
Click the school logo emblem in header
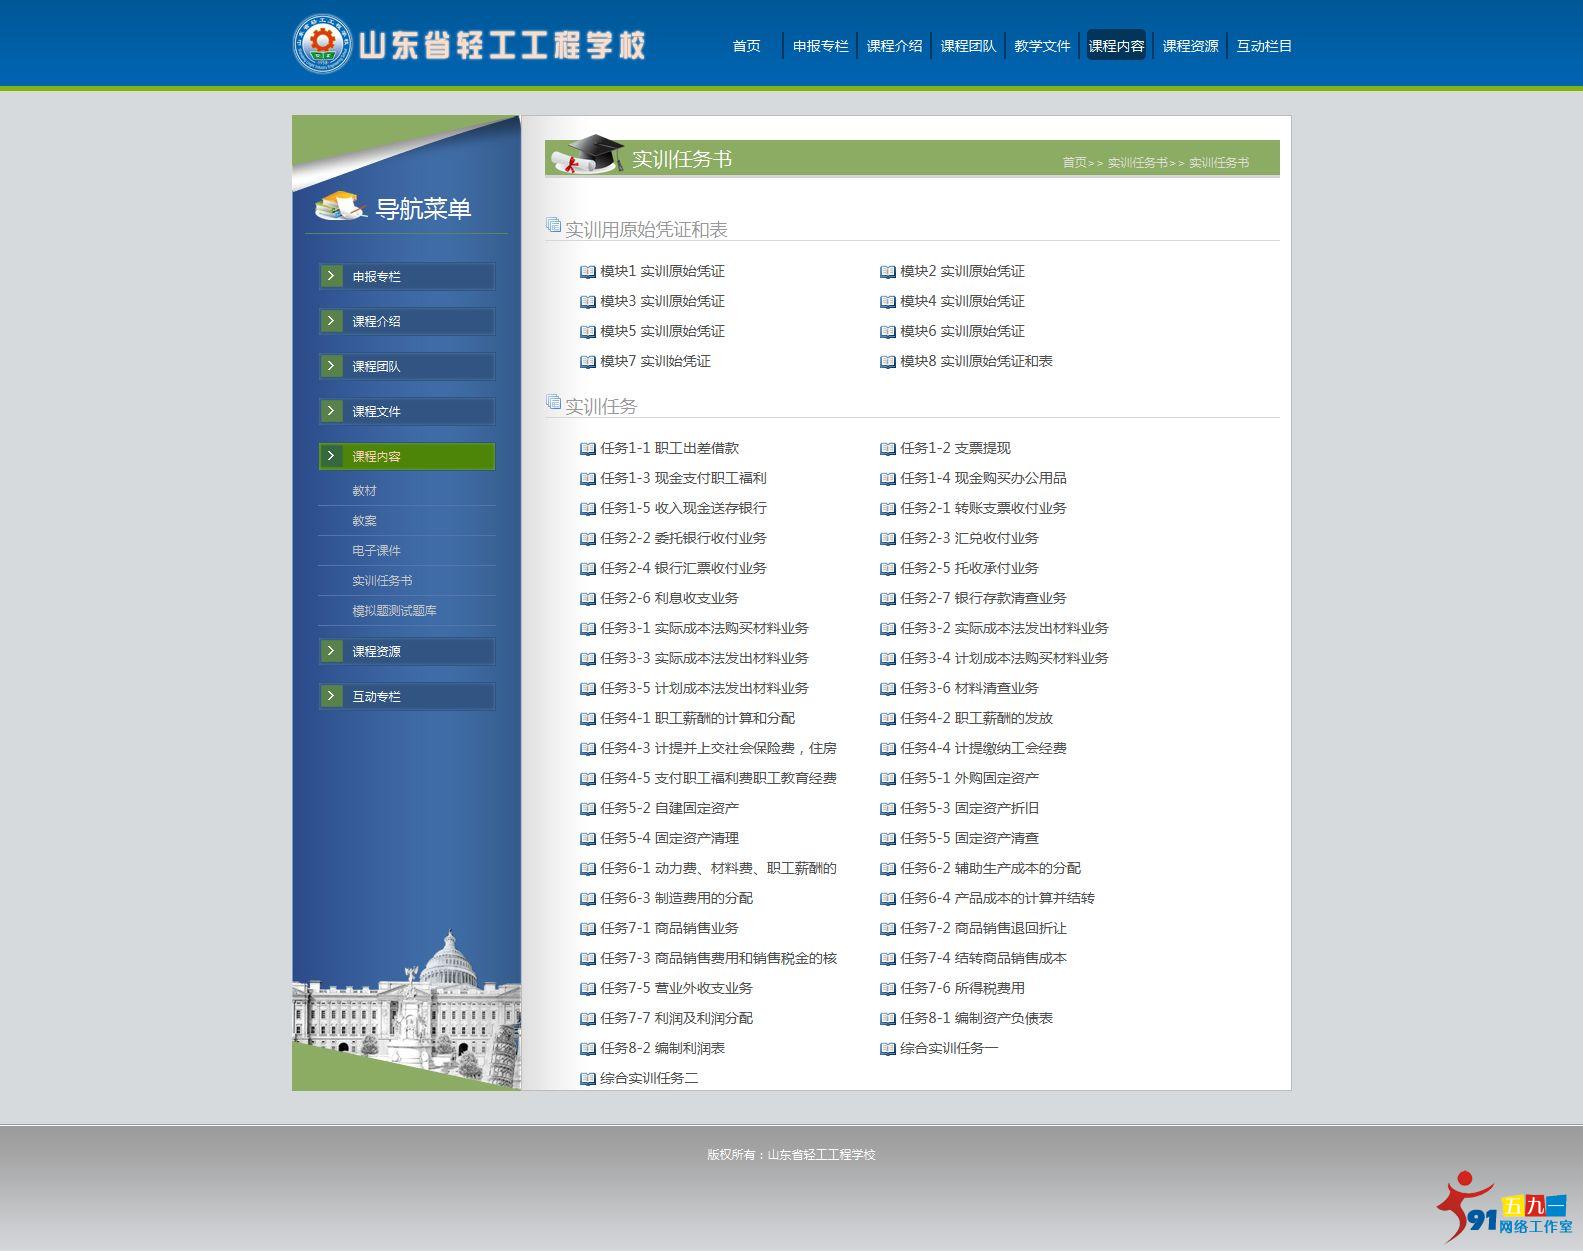322,44
